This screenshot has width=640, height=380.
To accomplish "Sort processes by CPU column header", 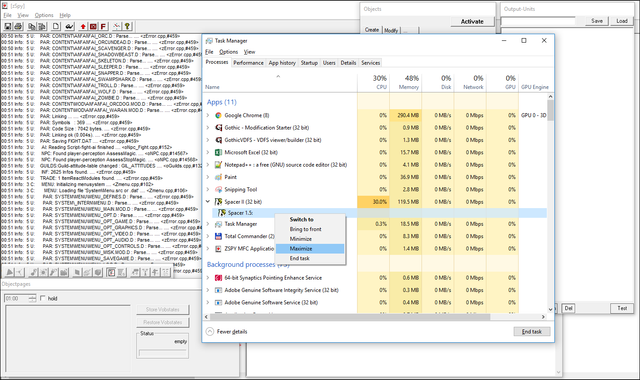I will pos(374,82).
